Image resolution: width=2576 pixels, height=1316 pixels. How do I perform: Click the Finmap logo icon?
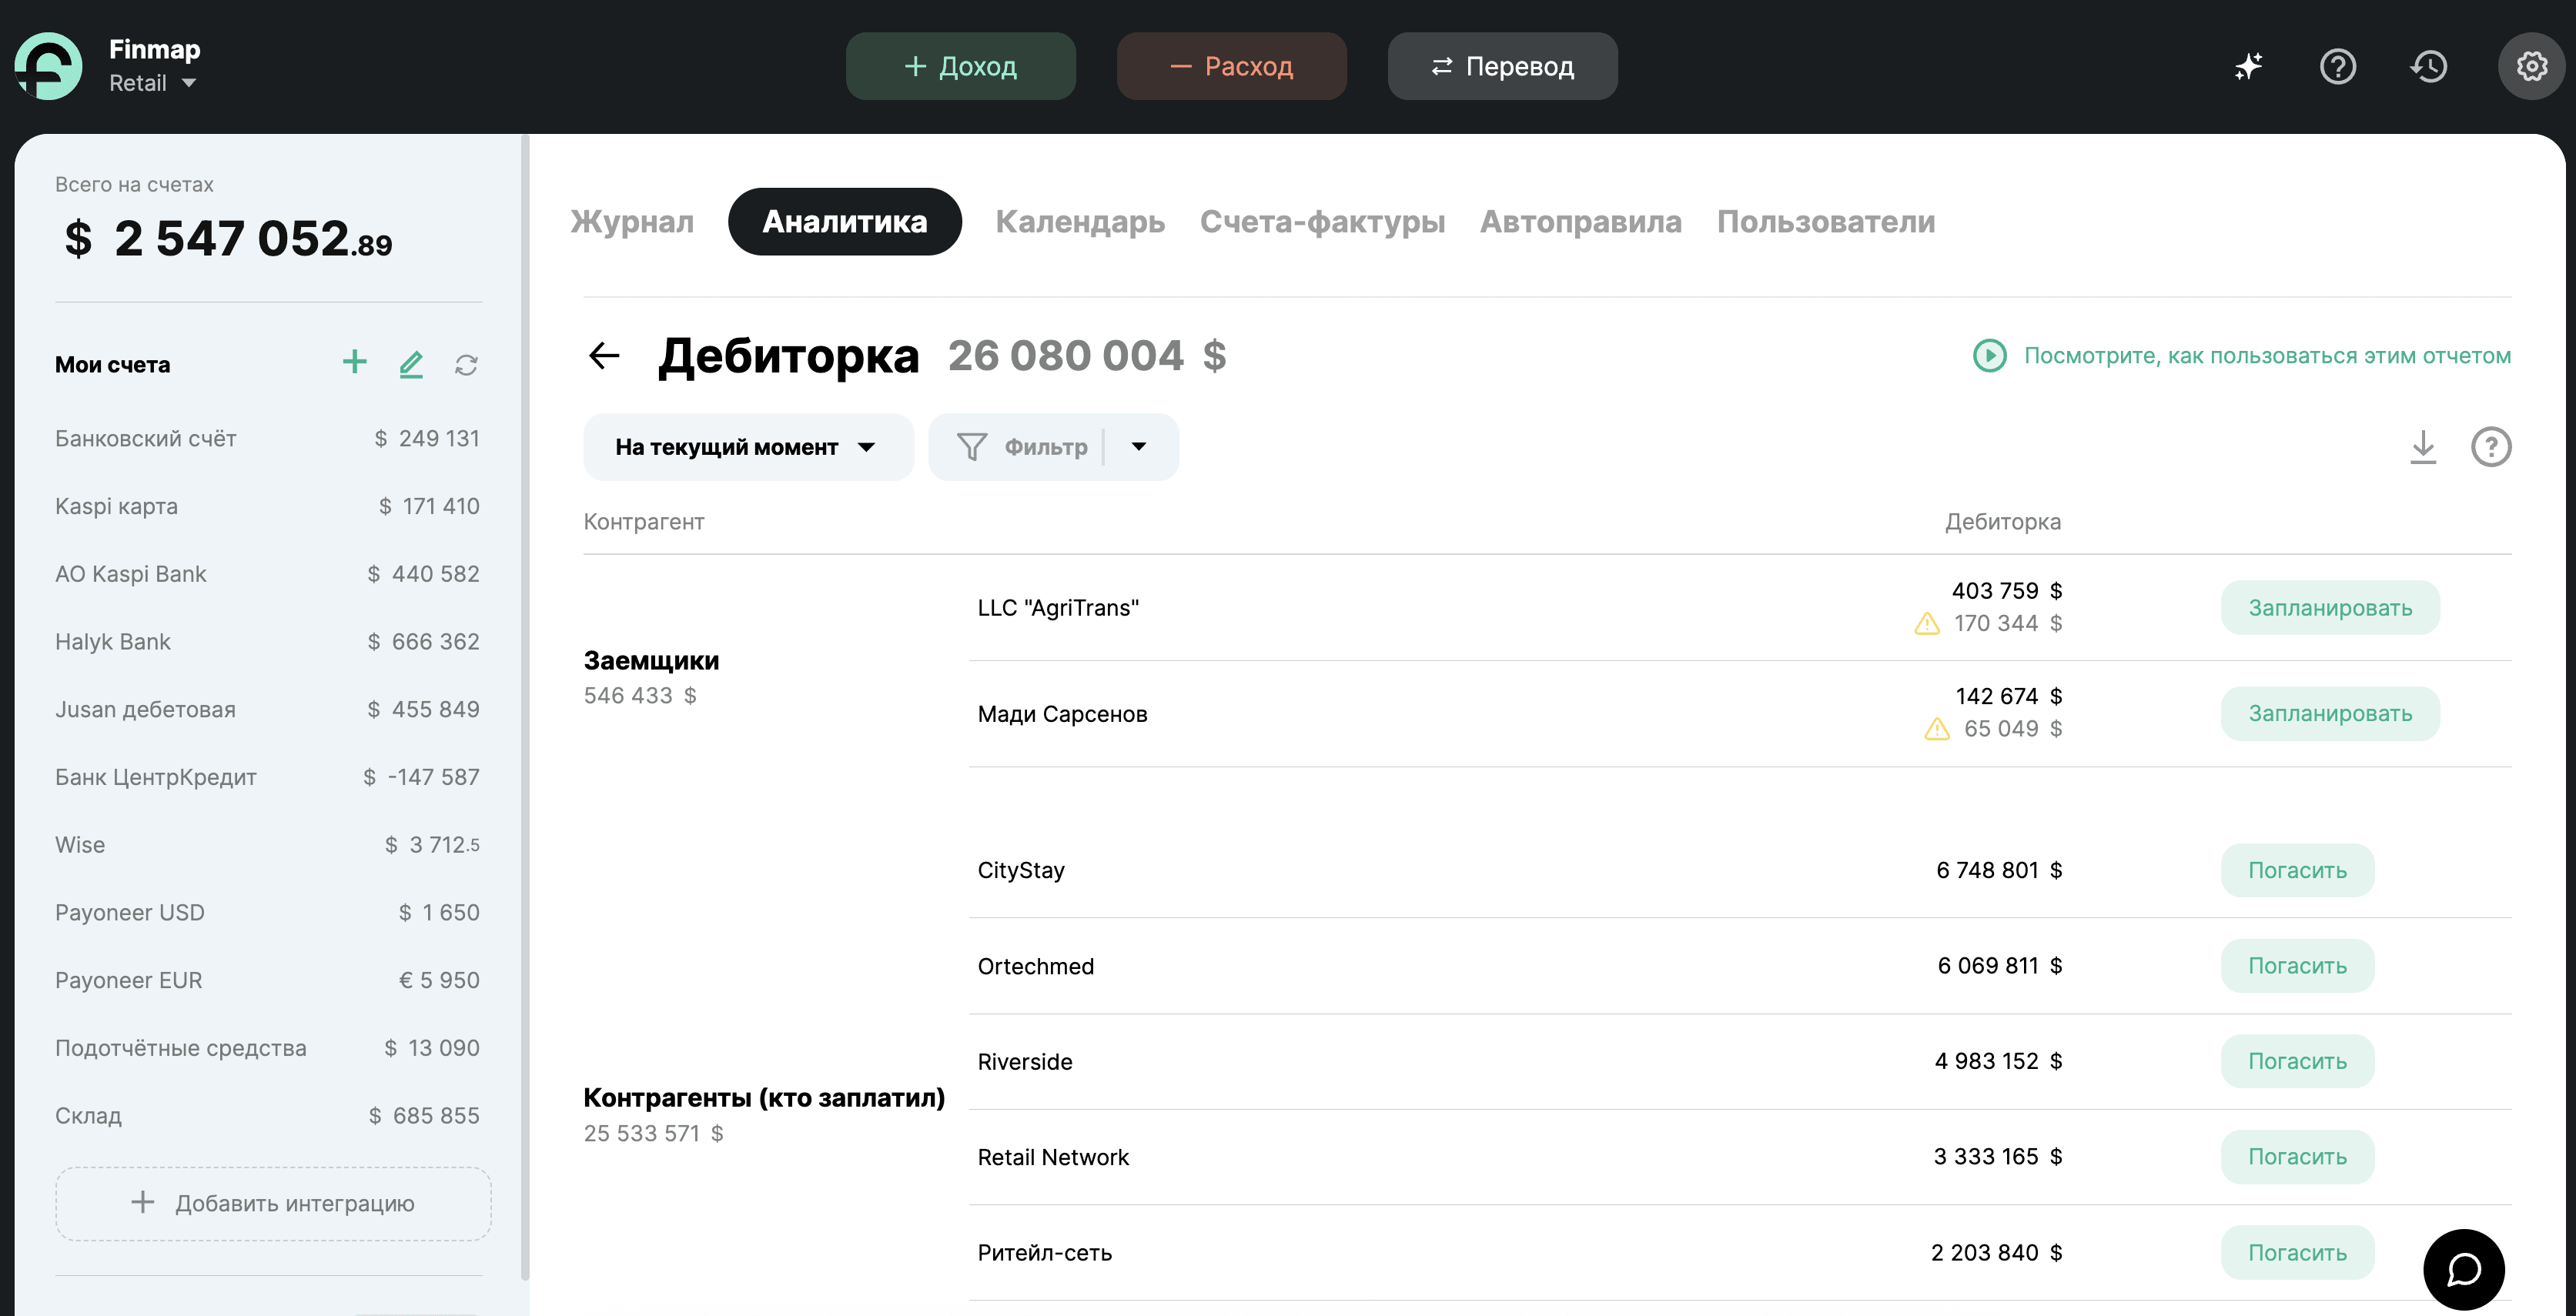coord(48,66)
